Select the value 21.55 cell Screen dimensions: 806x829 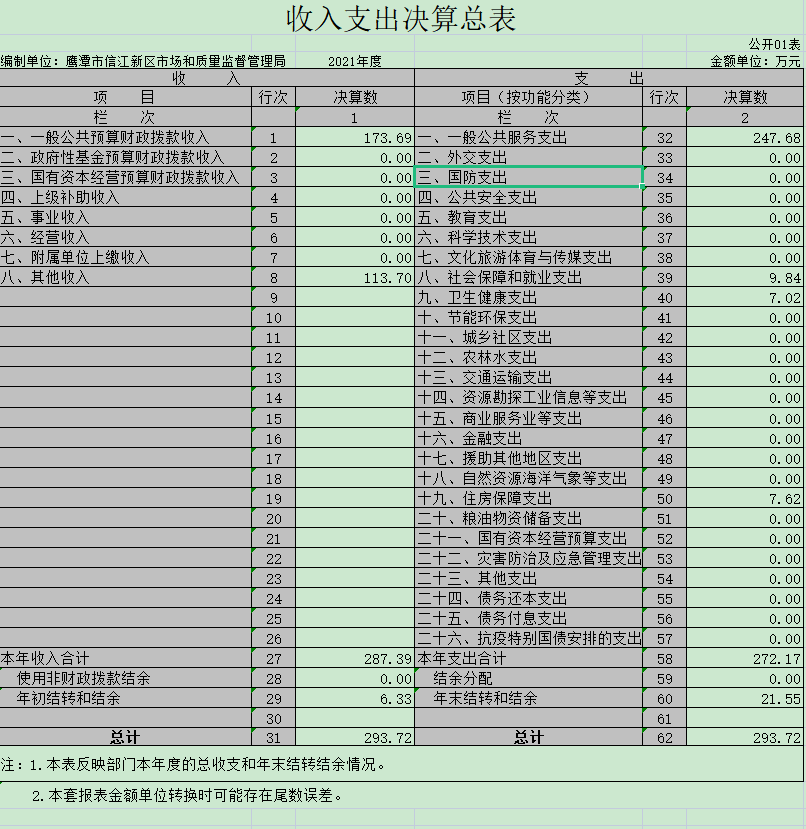point(745,699)
